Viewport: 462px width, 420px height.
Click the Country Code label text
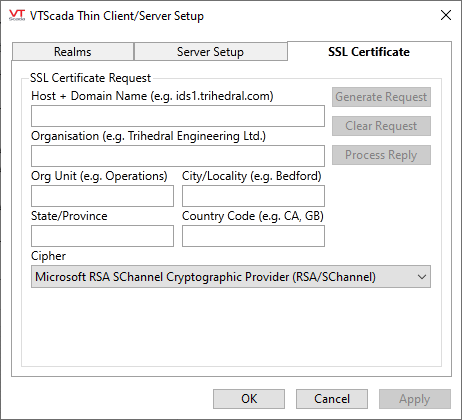pyautogui.click(x=253, y=216)
